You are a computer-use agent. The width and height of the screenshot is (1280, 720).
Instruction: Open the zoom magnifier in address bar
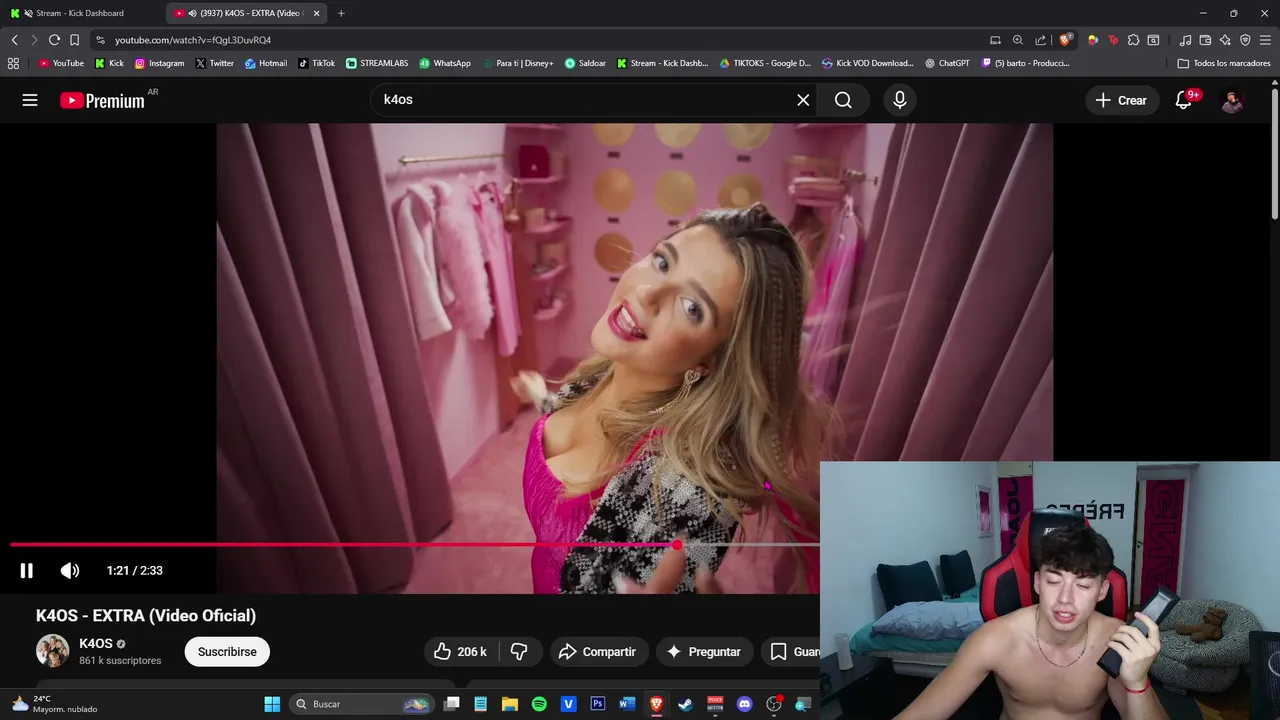[1018, 40]
